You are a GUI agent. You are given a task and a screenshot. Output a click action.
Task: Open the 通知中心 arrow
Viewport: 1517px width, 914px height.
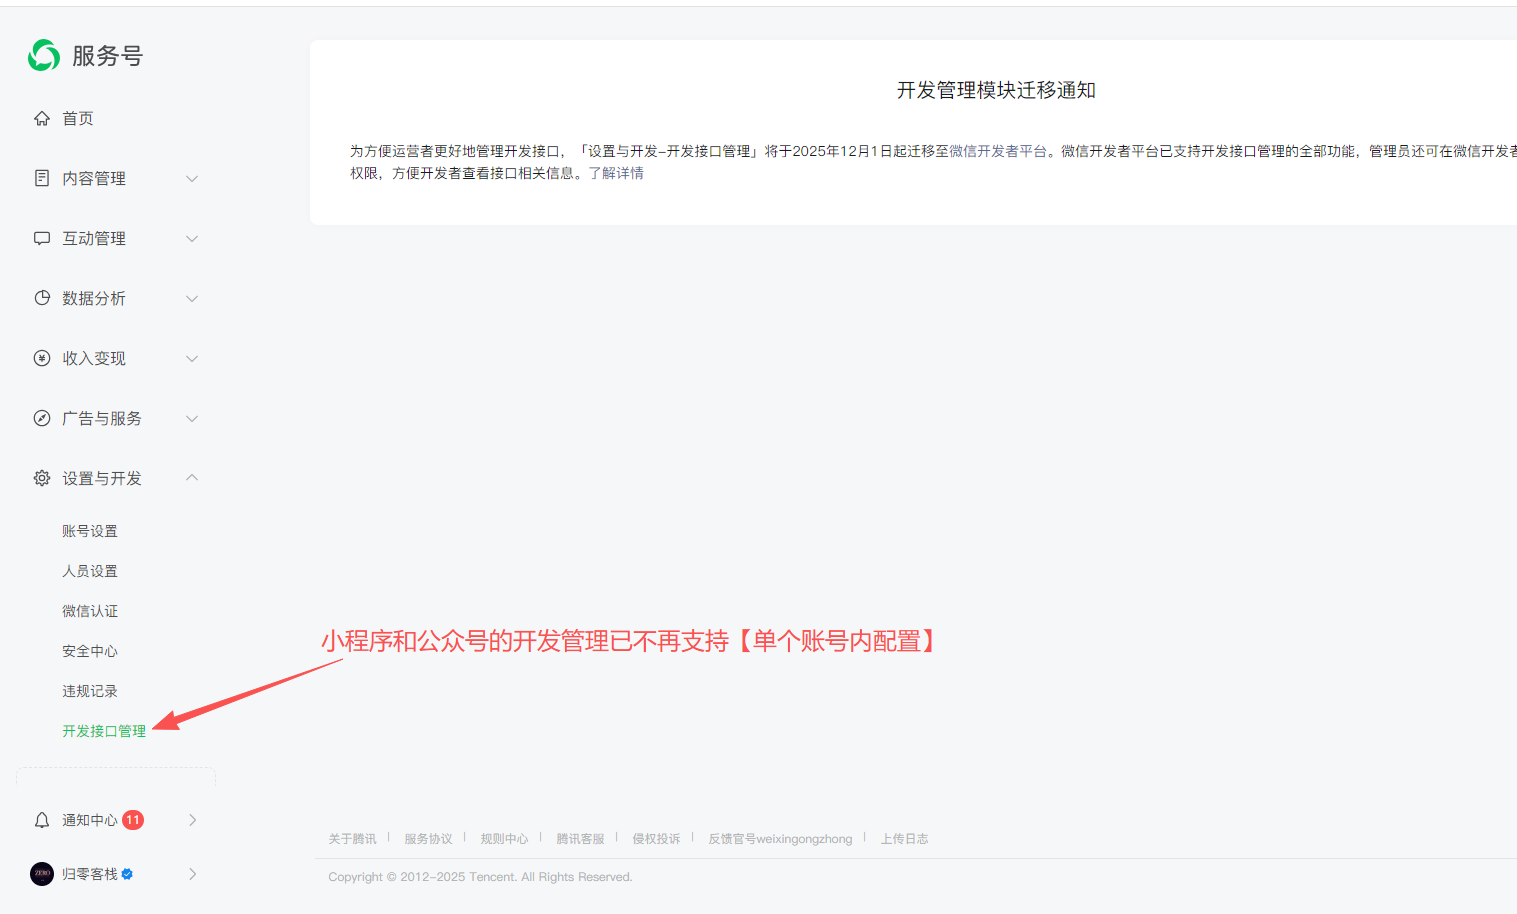[193, 820]
